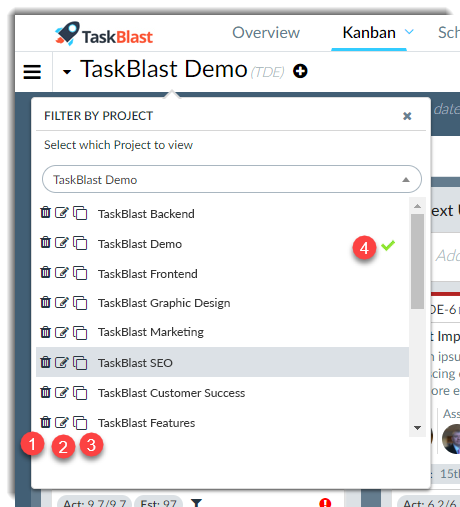460x507 pixels.
Task: Choose TaskBlast Demo from the list
Action: [x=140, y=244]
